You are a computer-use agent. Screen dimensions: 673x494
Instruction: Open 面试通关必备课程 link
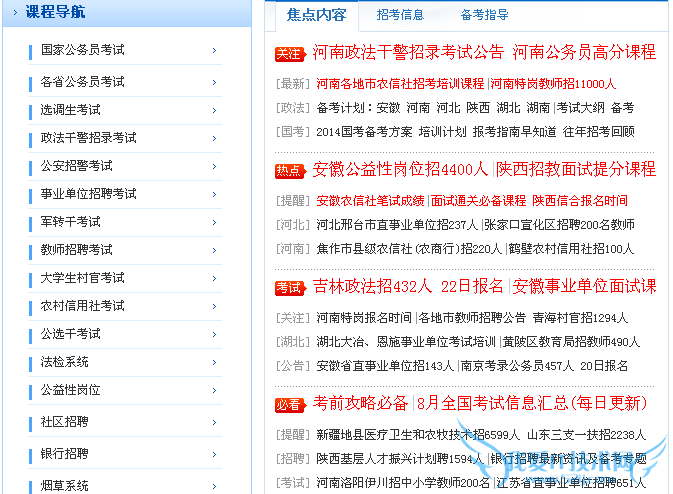click(479, 201)
